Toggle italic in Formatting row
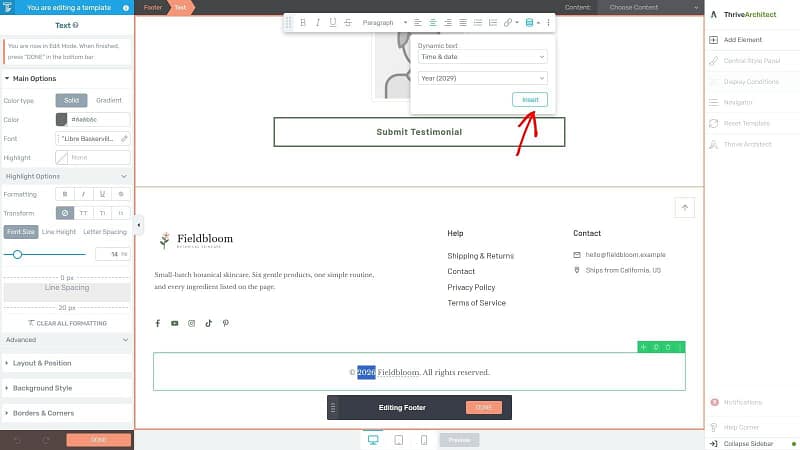Screen dimensions: 800x450 coord(84,194)
